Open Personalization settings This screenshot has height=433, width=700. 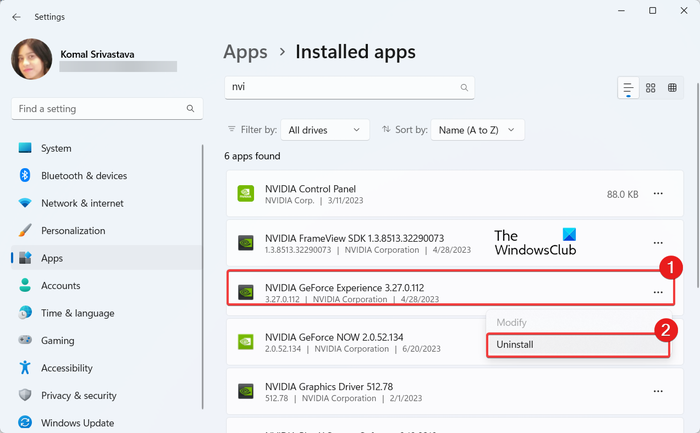click(73, 230)
